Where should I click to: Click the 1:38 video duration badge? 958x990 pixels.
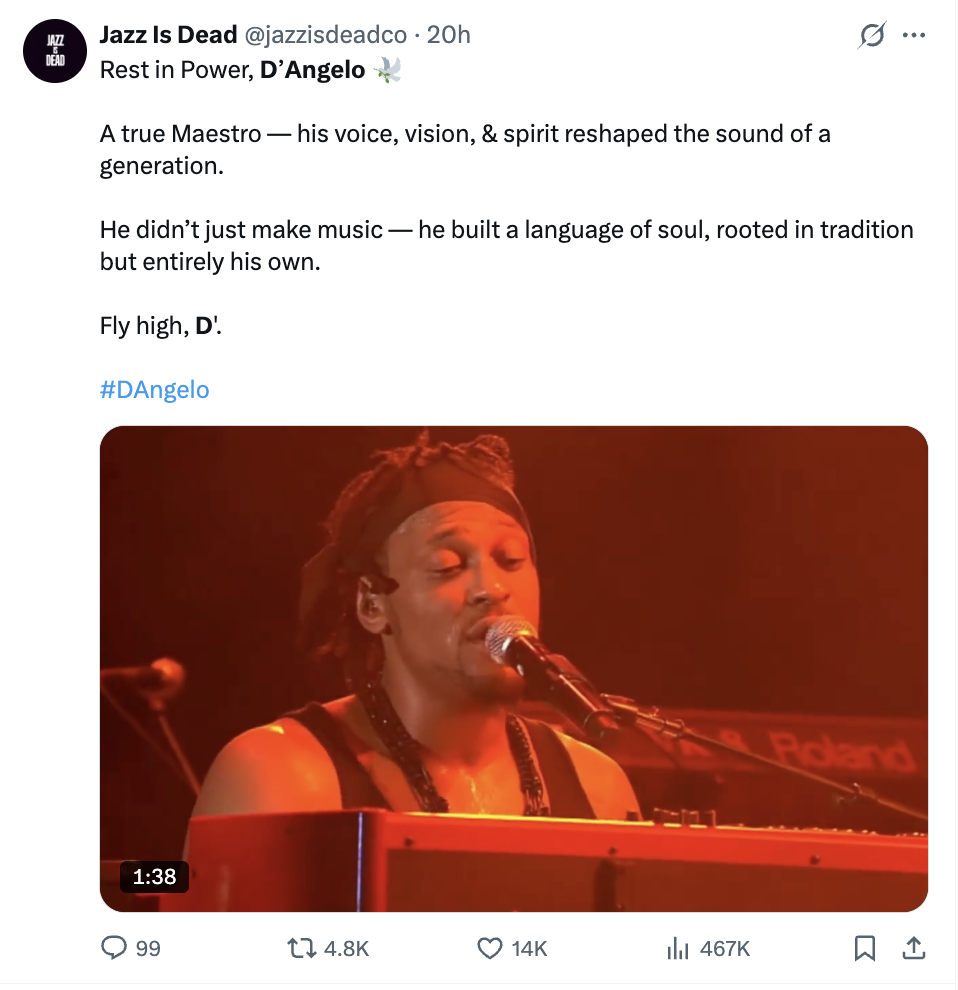pyautogui.click(x=154, y=876)
